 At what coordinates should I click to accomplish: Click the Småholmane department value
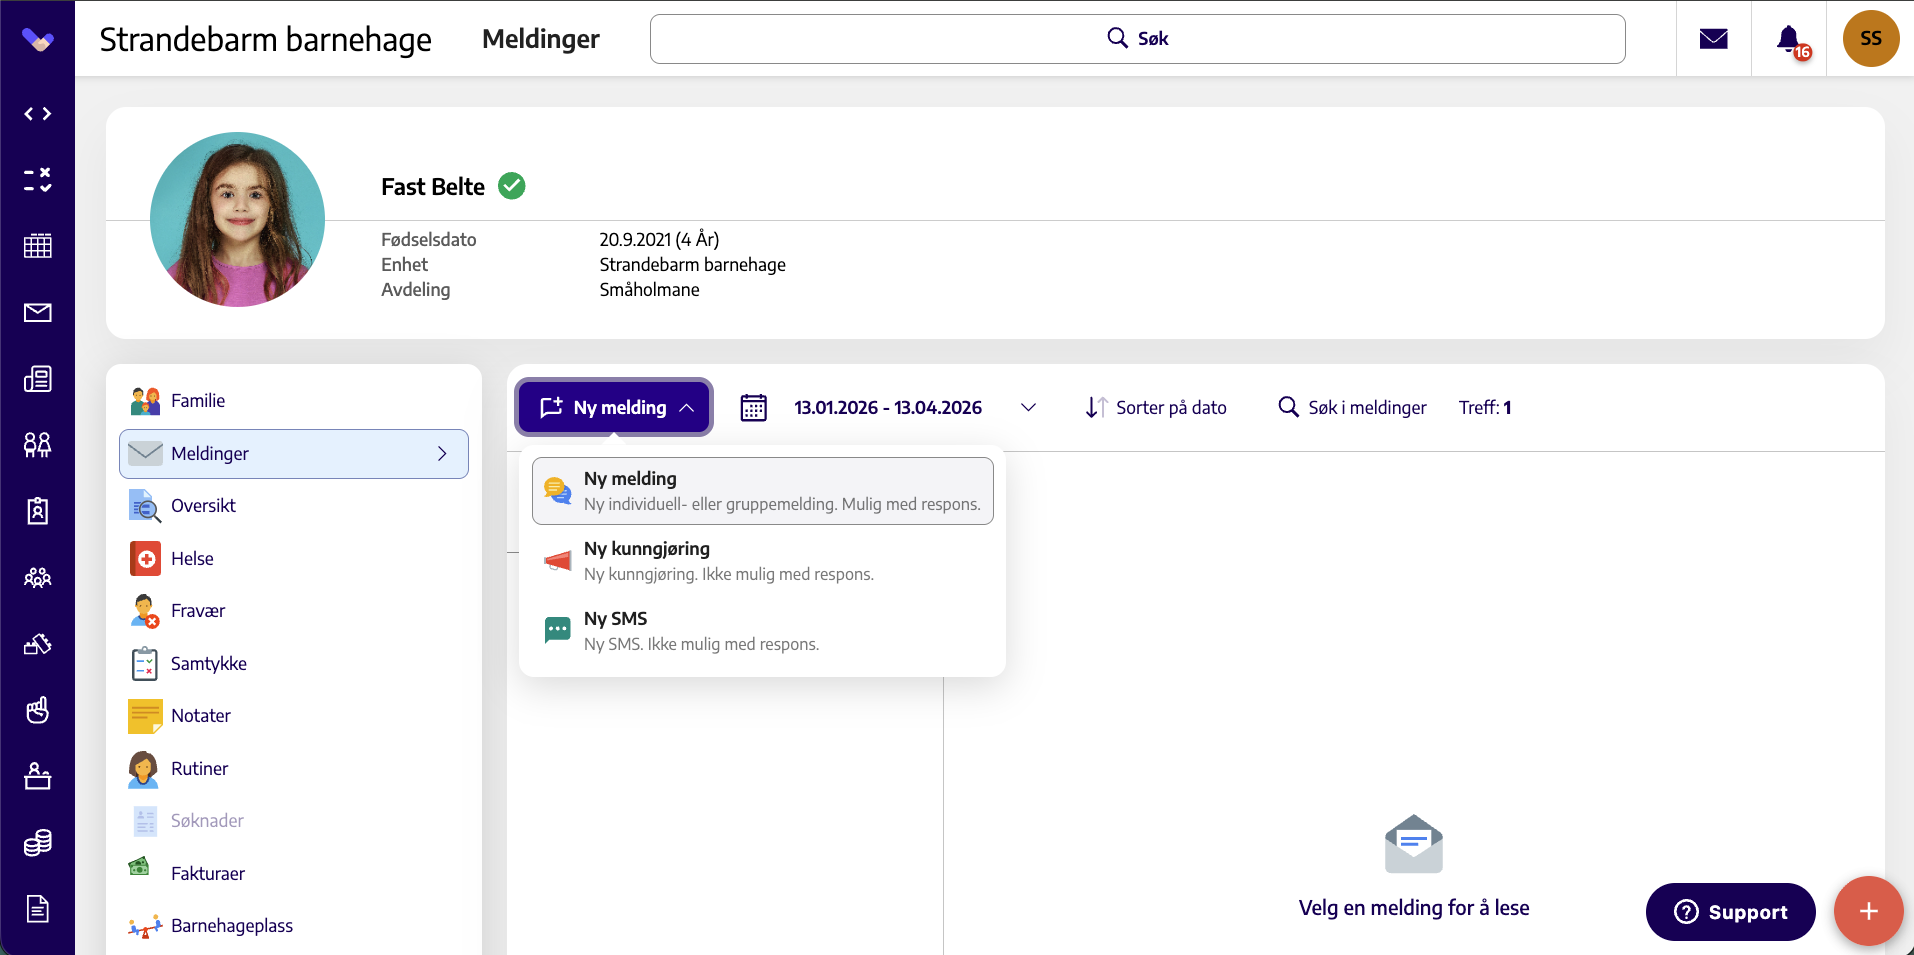649,290
